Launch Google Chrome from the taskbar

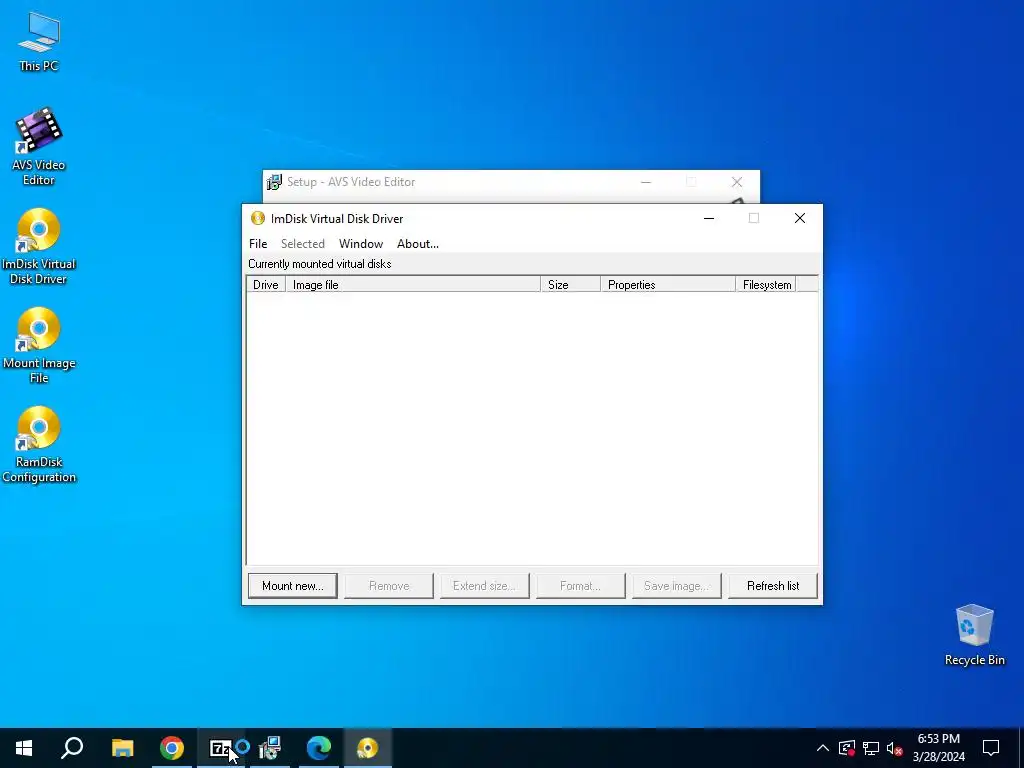tap(172, 748)
